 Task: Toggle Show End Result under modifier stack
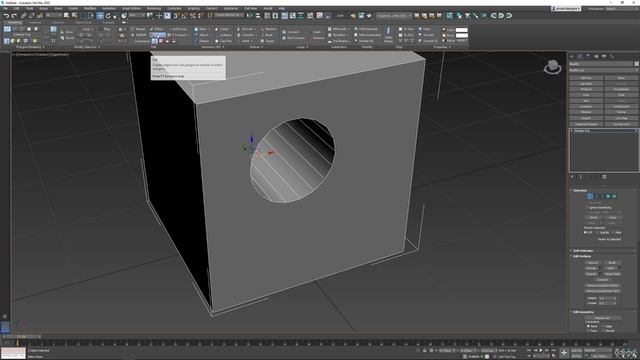(x=580, y=177)
